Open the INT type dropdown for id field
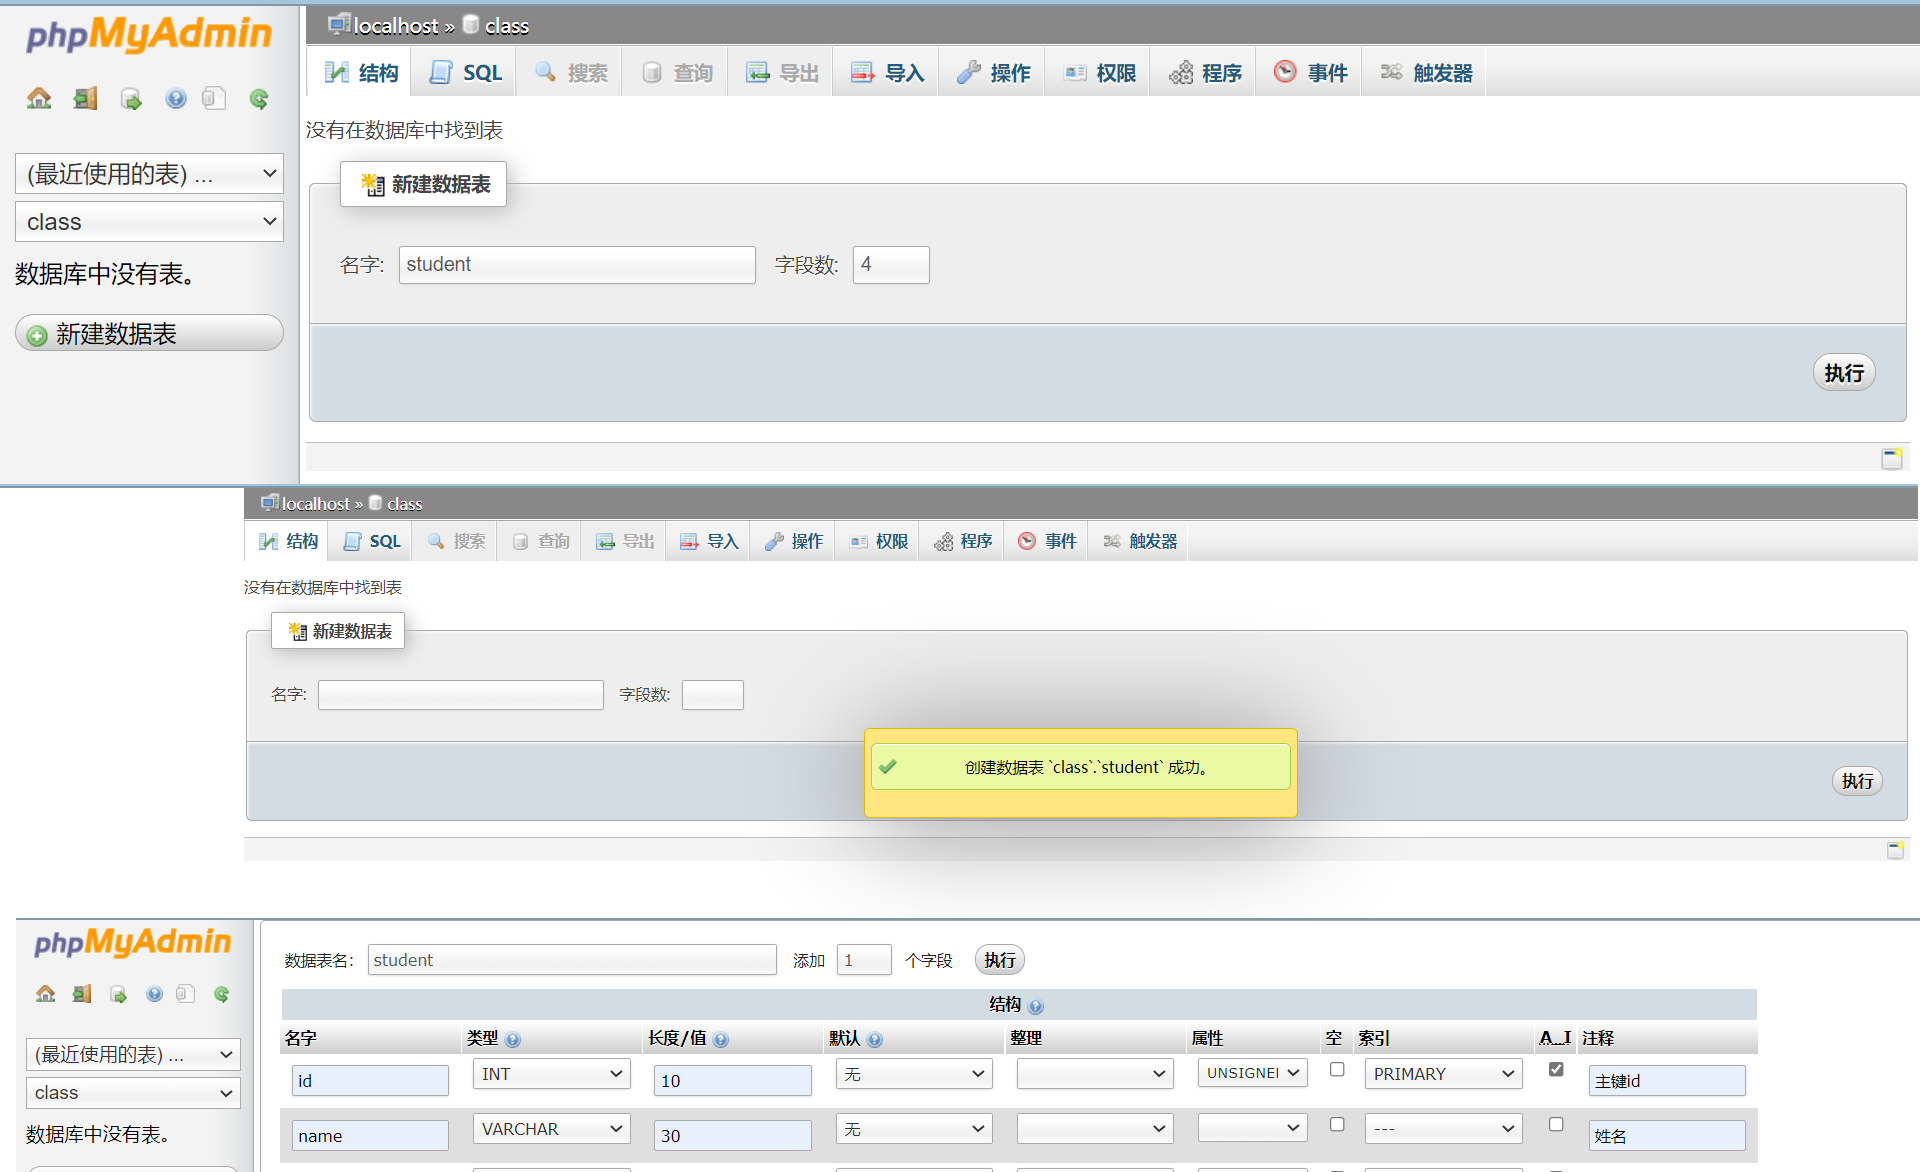The width and height of the screenshot is (1920, 1172). coord(551,1074)
